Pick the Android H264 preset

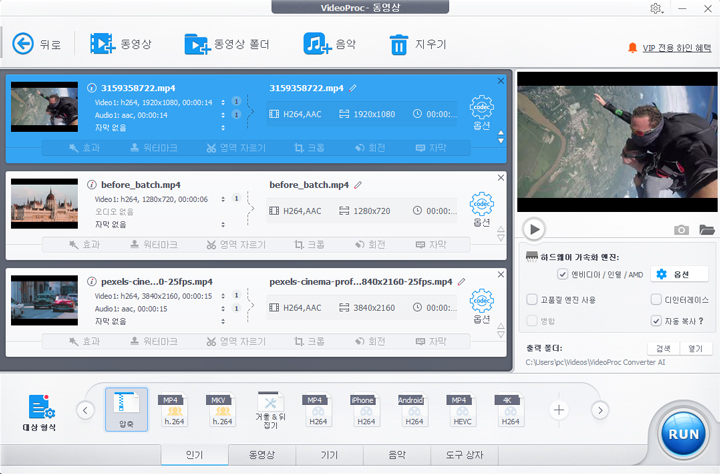point(414,410)
